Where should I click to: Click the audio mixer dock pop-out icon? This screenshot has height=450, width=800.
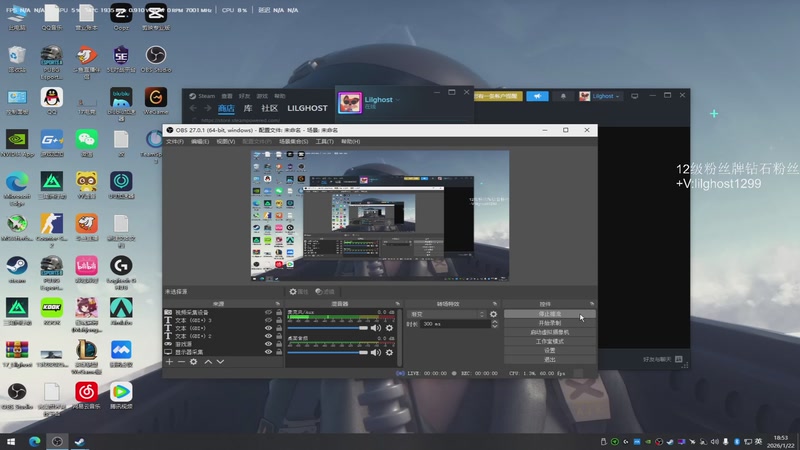coord(397,304)
